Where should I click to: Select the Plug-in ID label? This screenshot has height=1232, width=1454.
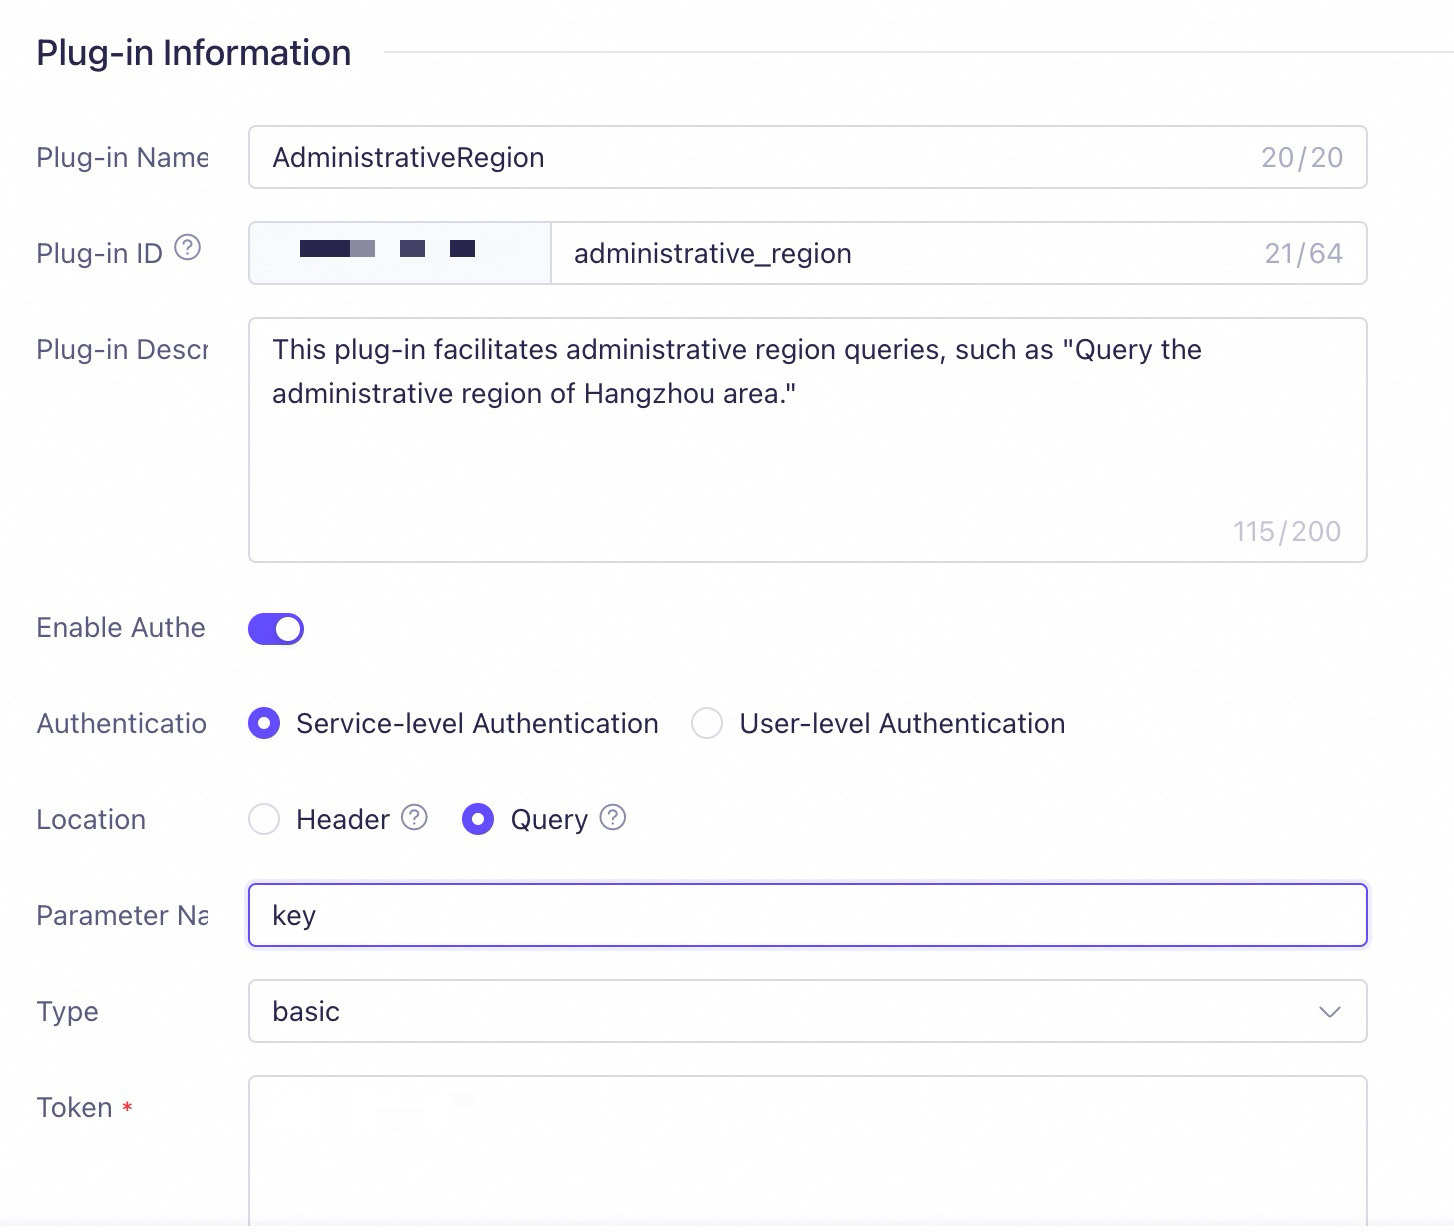[99, 253]
